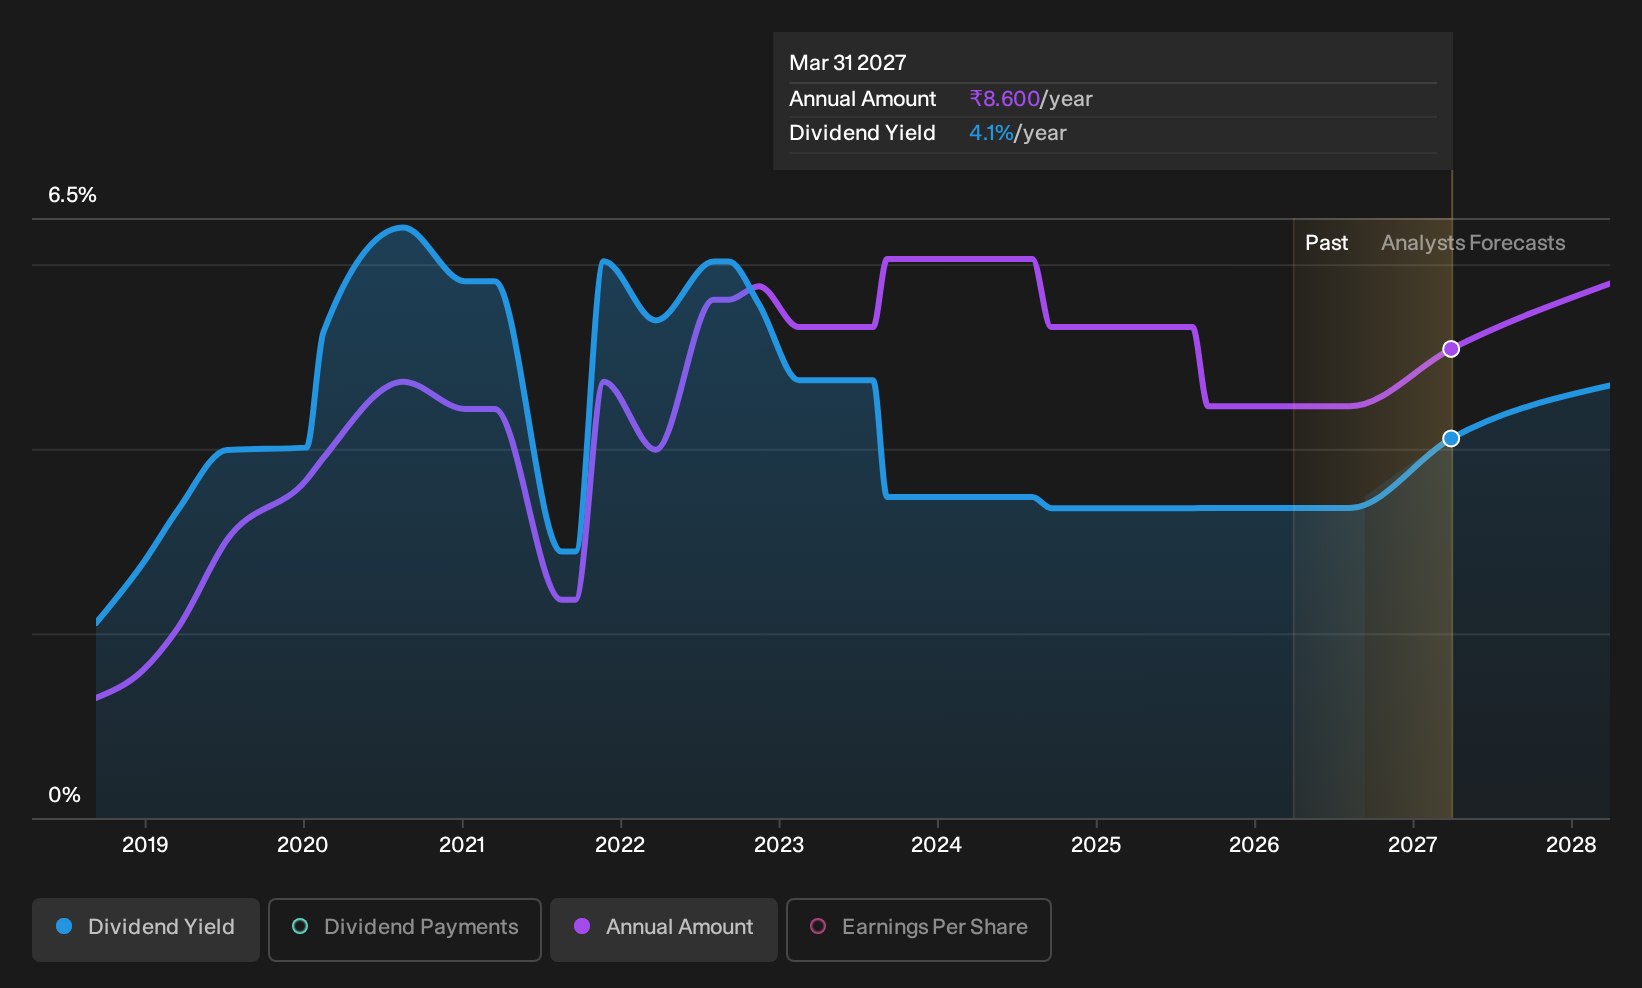The image size is (1642, 988).
Task: Click the 2023 x-axis label
Action: pyautogui.click(x=779, y=845)
